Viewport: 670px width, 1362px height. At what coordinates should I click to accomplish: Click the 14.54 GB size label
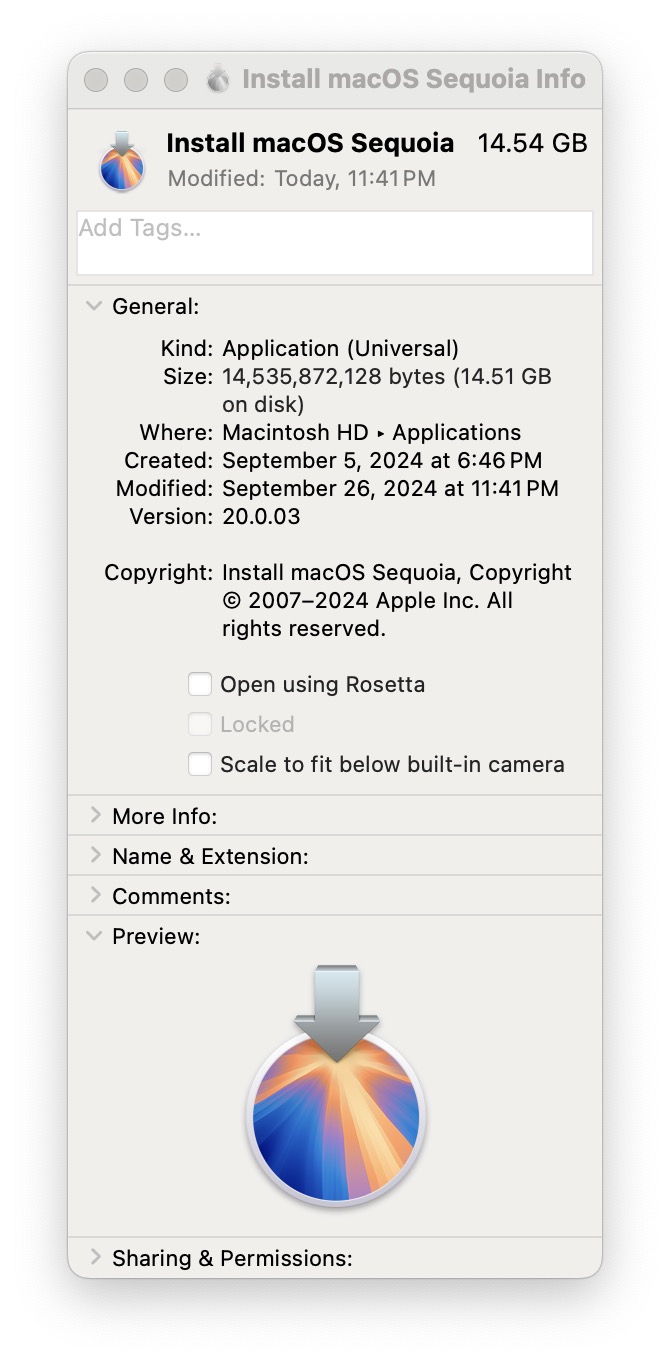(x=532, y=143)
